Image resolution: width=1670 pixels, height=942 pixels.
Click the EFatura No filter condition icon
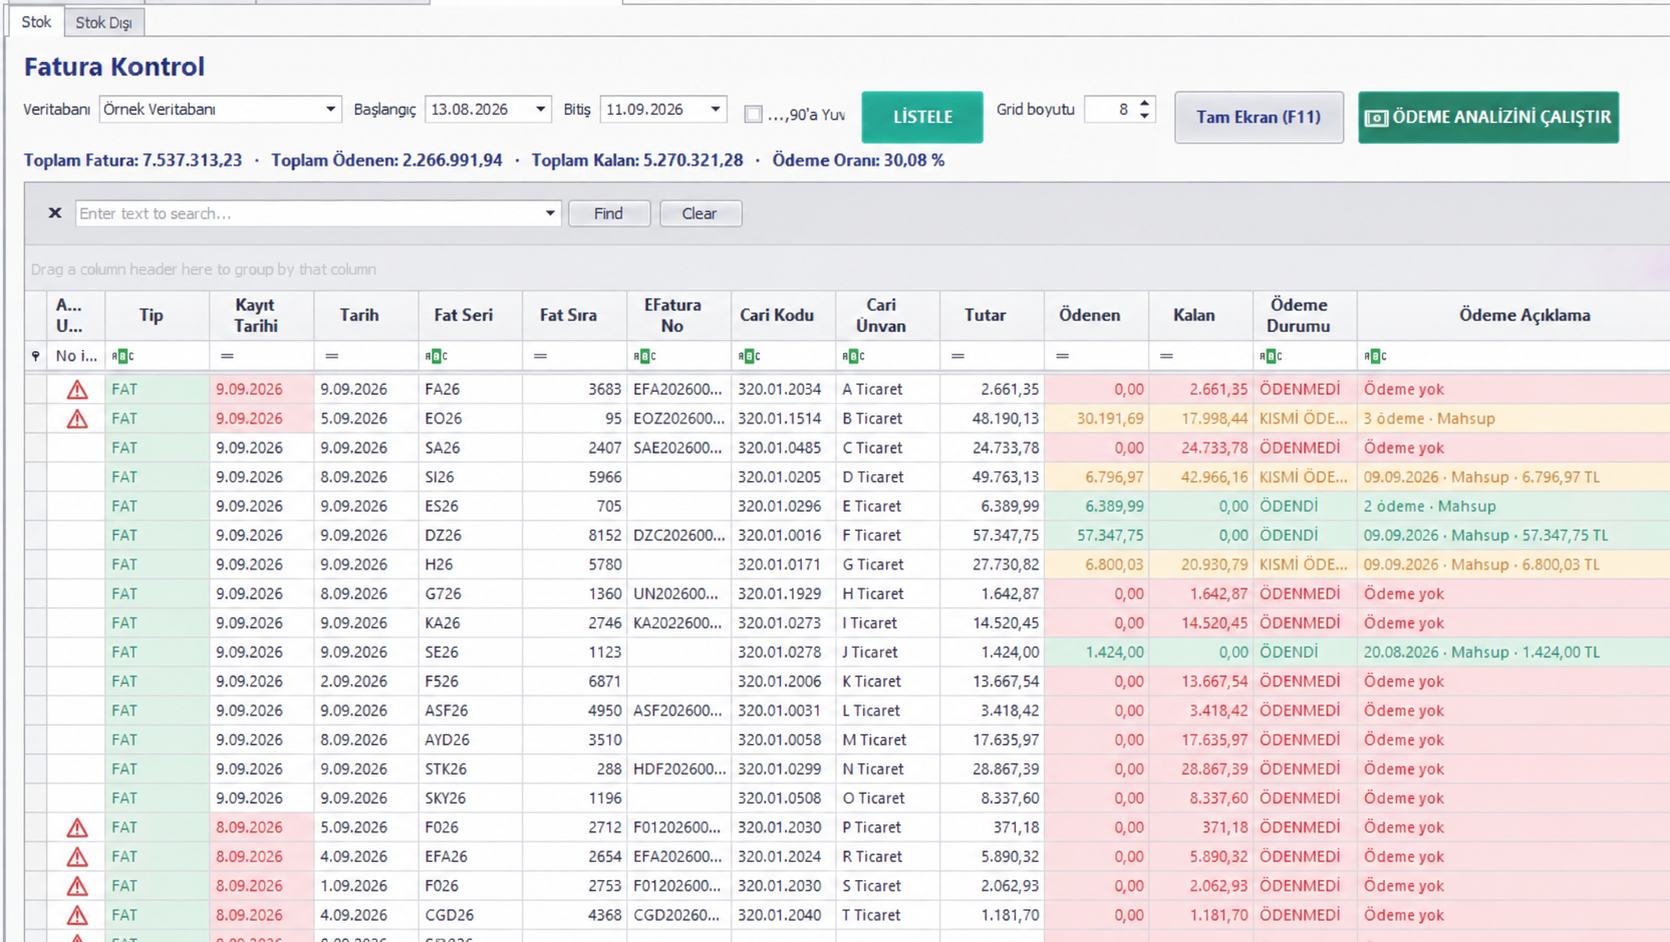[645, 356]
